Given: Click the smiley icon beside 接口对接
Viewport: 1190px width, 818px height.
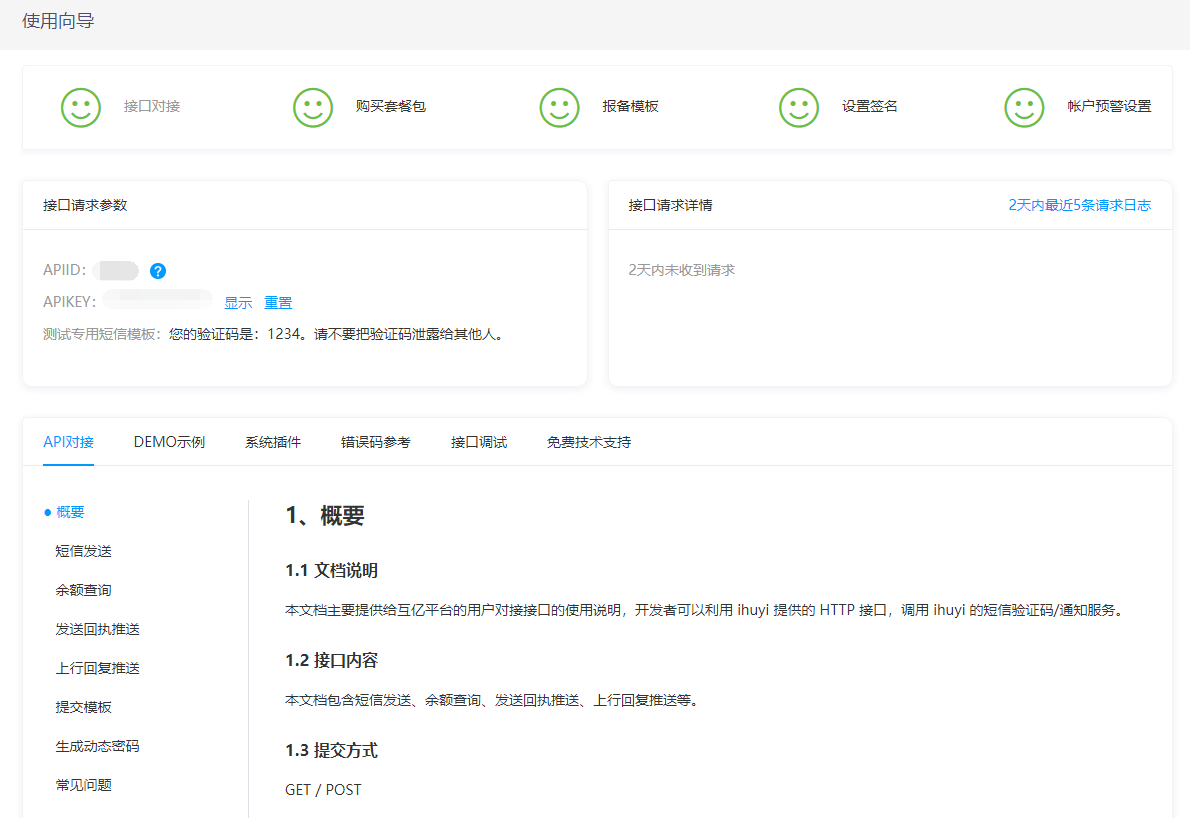Looking at the screenshot, I should pyautogui.click(x=81, y=107).
